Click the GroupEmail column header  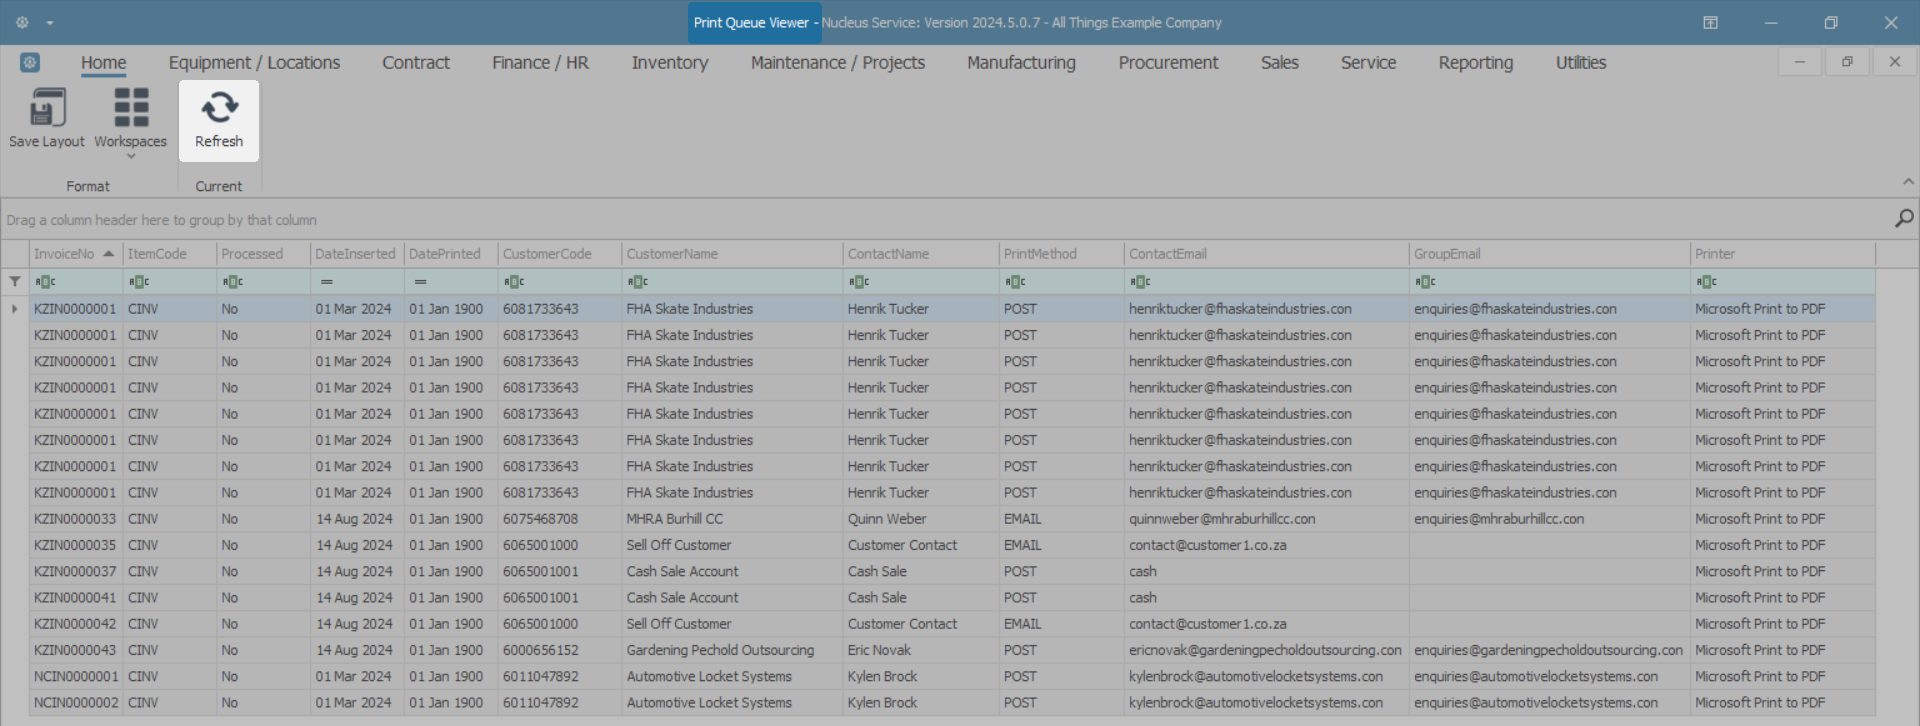click(1550, 254)
